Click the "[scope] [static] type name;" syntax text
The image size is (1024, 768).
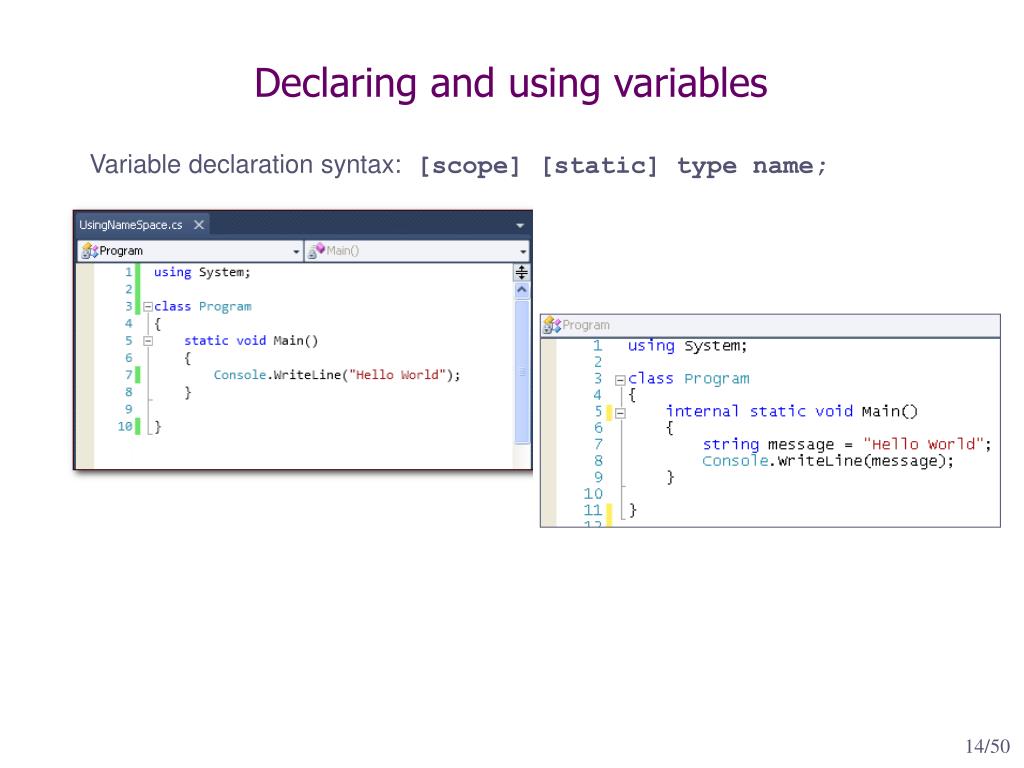623,166
